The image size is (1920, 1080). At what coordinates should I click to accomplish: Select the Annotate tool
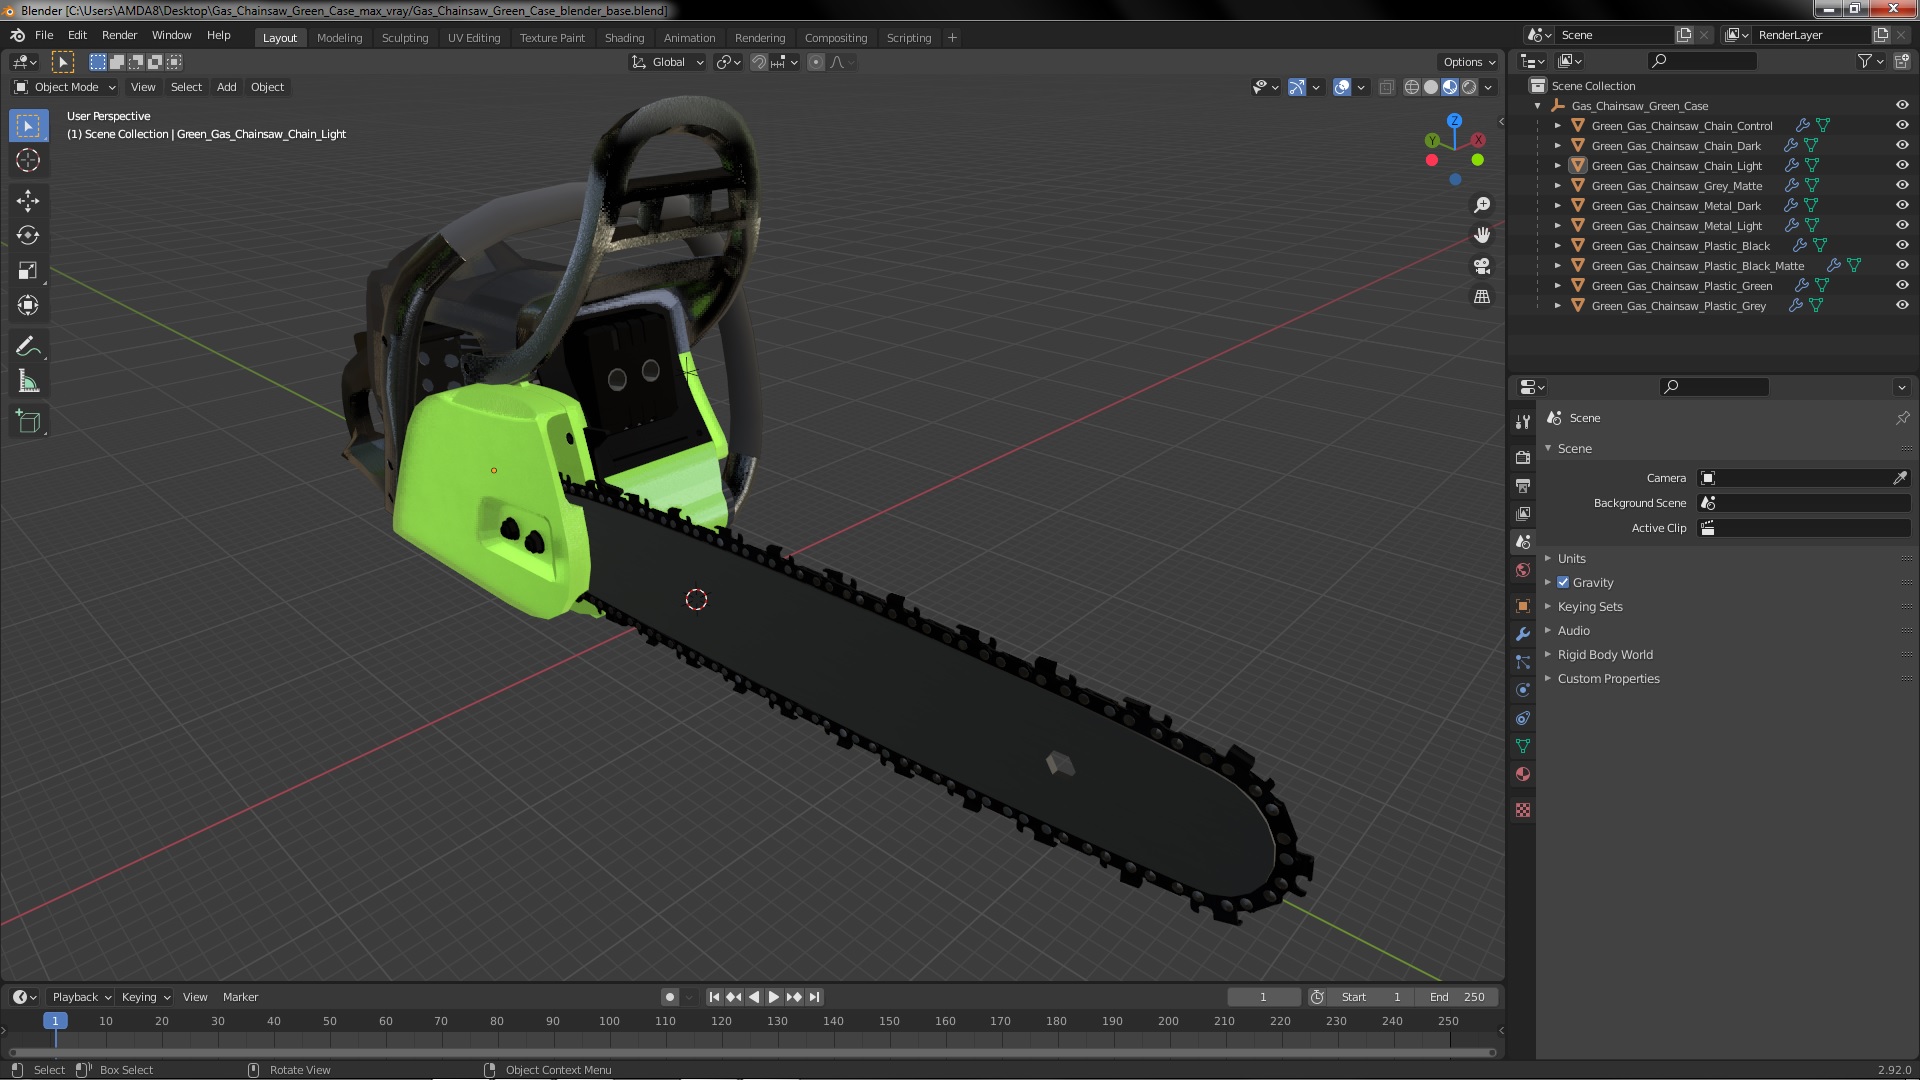tap(28, 347)
